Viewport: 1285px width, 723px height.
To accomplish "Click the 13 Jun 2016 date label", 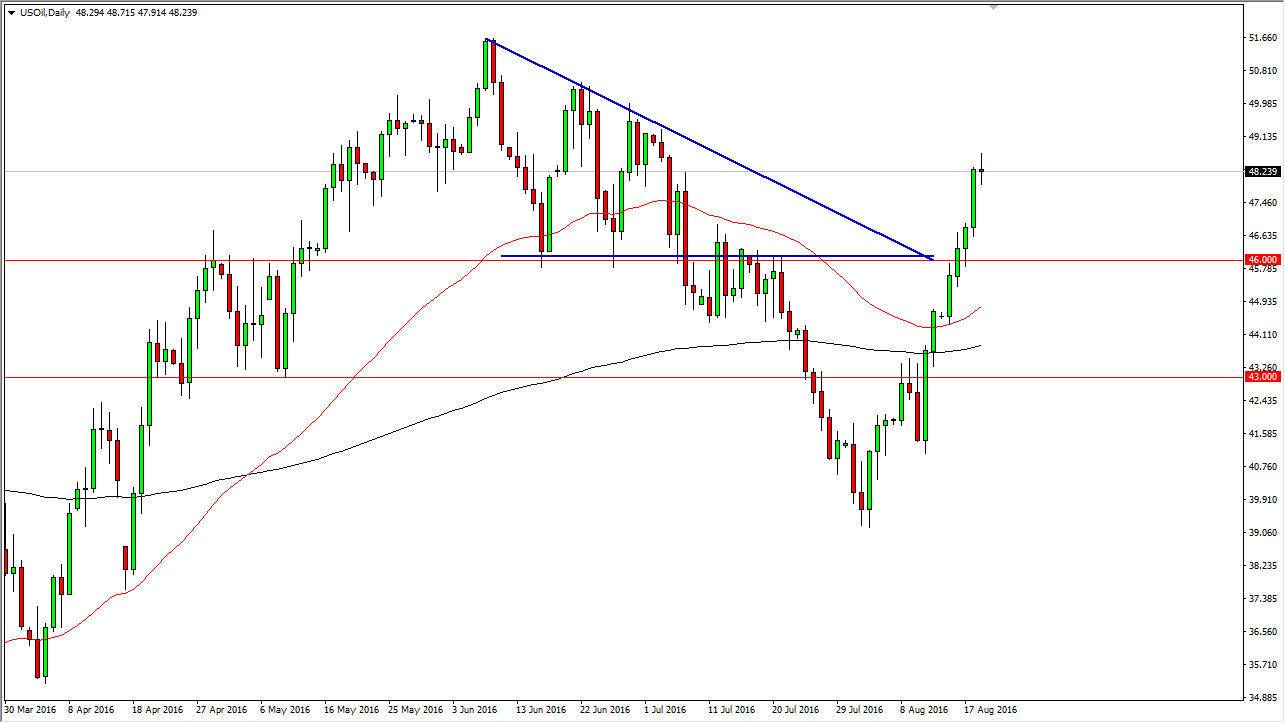I will pyautogui.click(x=540, y=711).
